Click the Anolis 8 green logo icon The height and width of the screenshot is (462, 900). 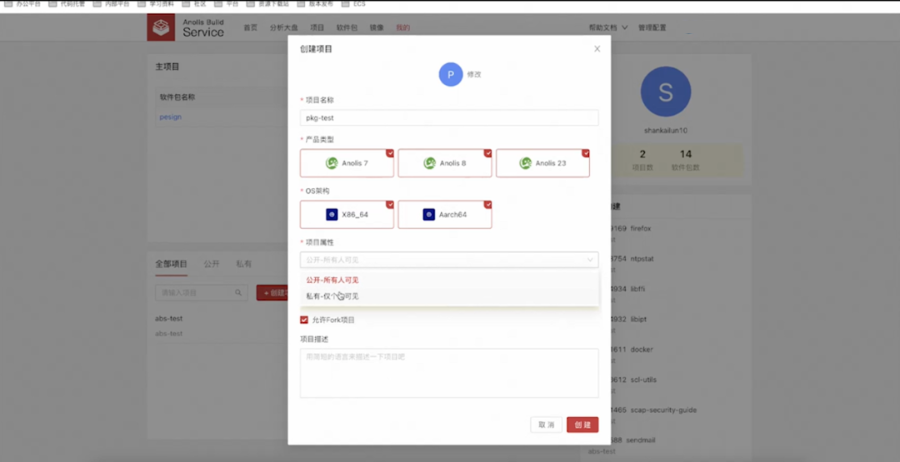point(429,163)
